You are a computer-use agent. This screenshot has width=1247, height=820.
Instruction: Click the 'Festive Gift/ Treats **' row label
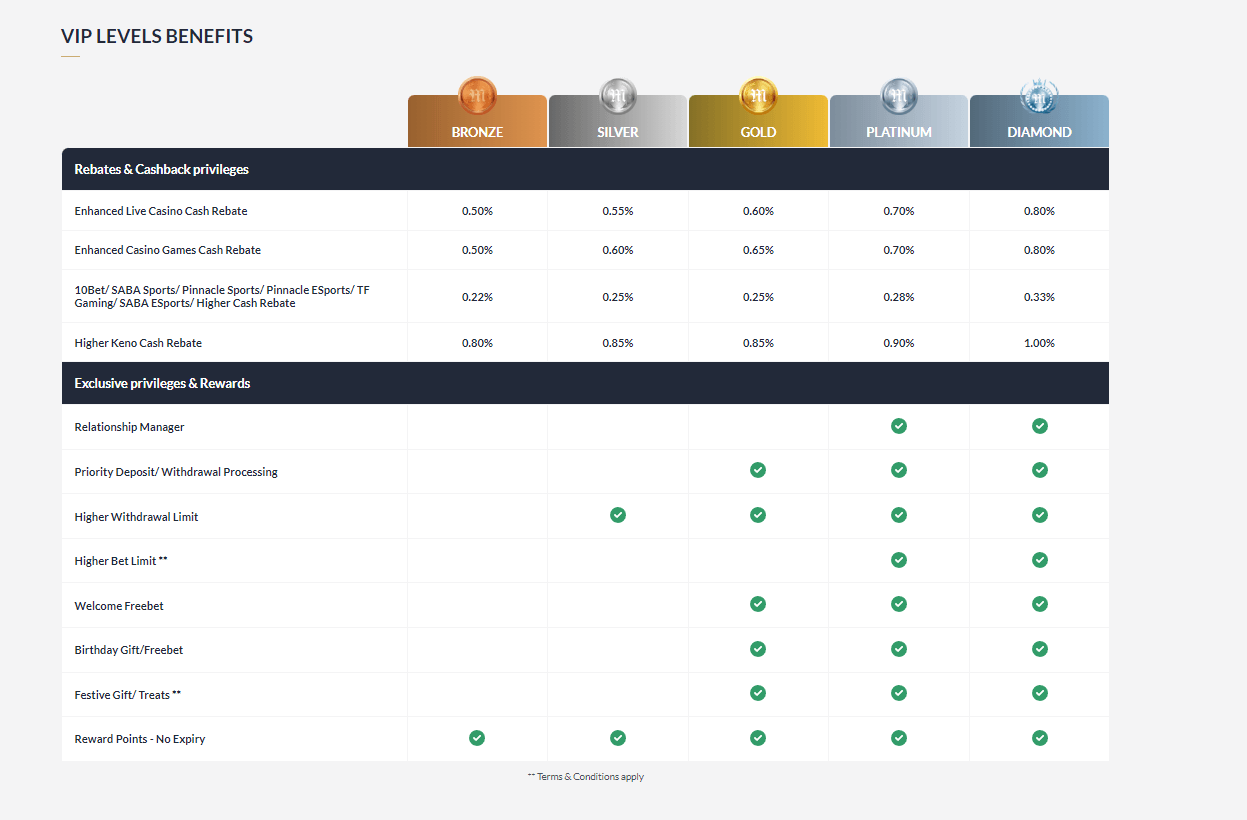tap(128, 695)
